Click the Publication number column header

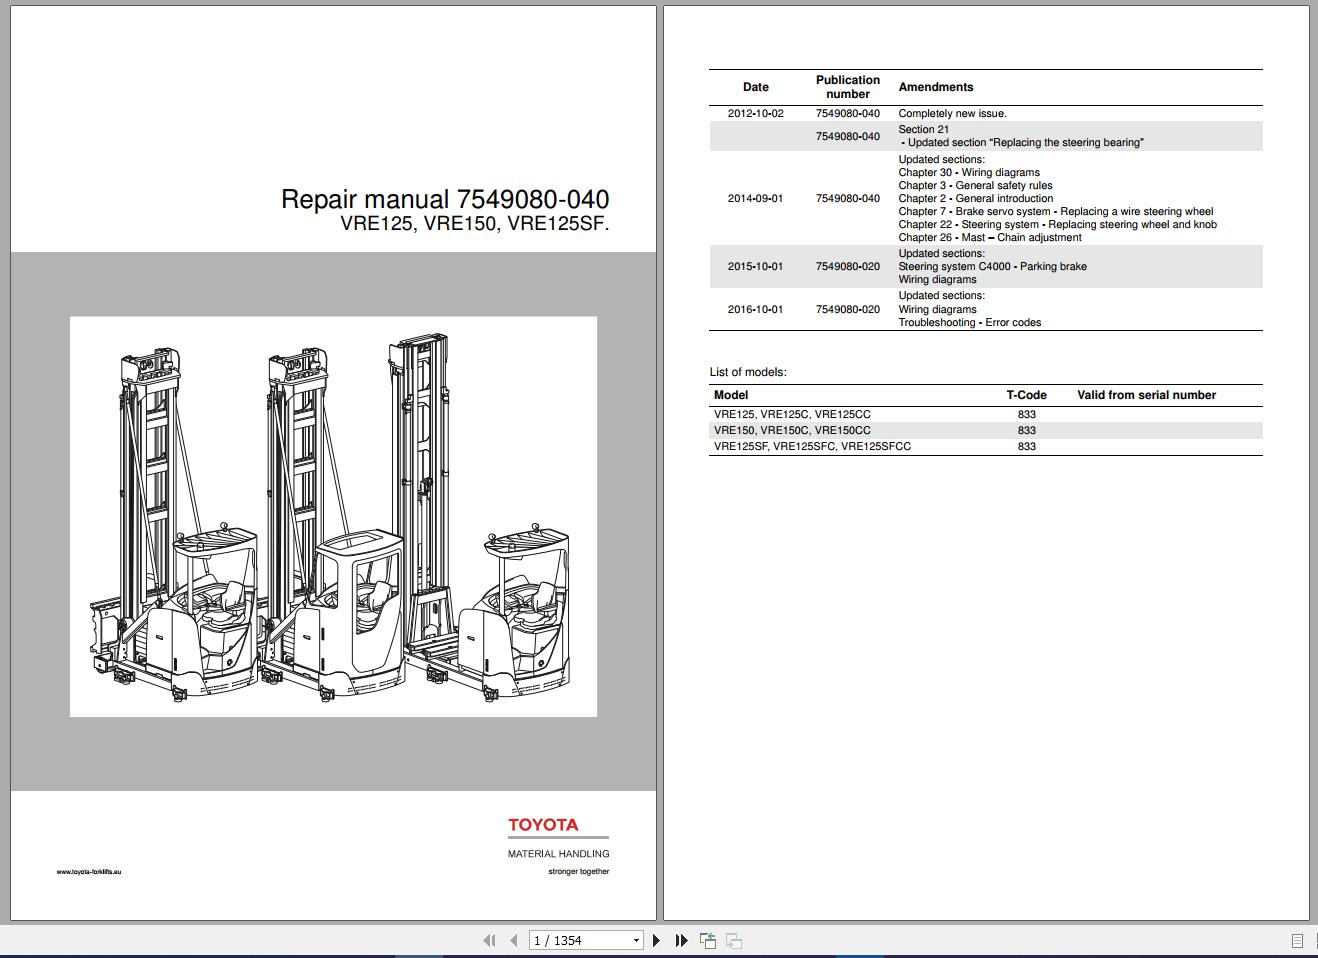click(x=847, y=87)
